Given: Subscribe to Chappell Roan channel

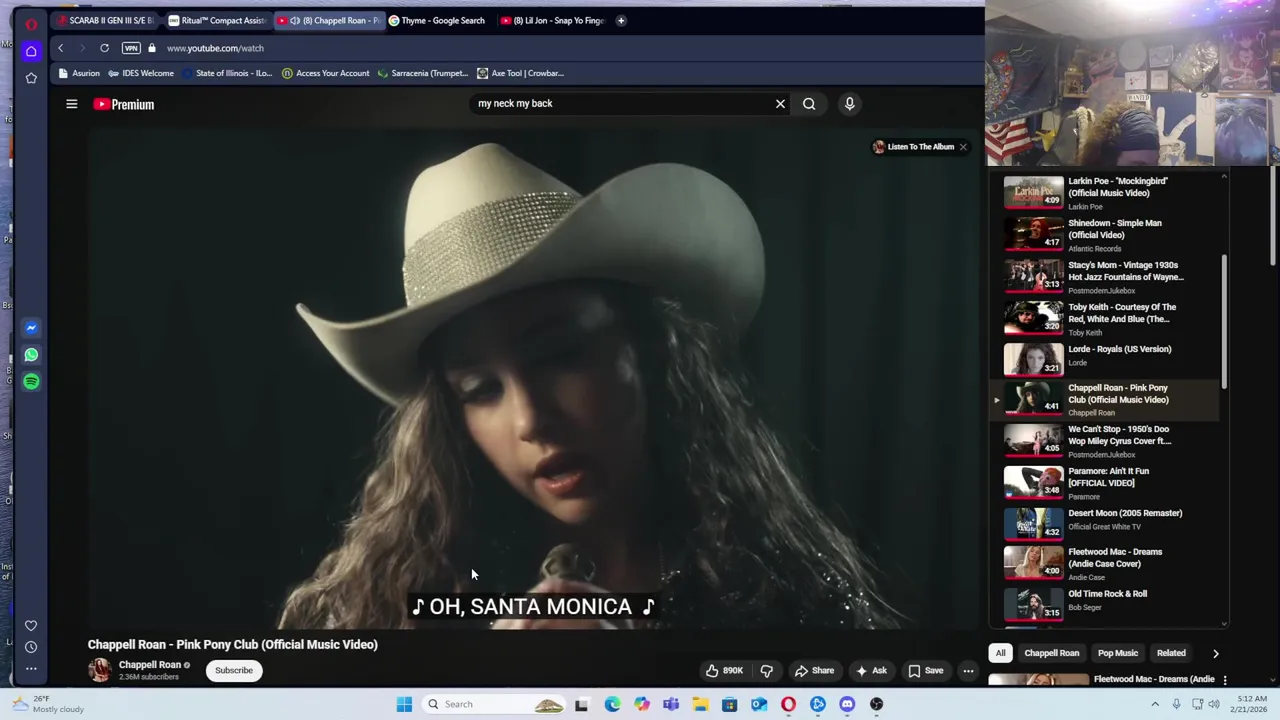Looking at the screenshot, I should point(234,671).
